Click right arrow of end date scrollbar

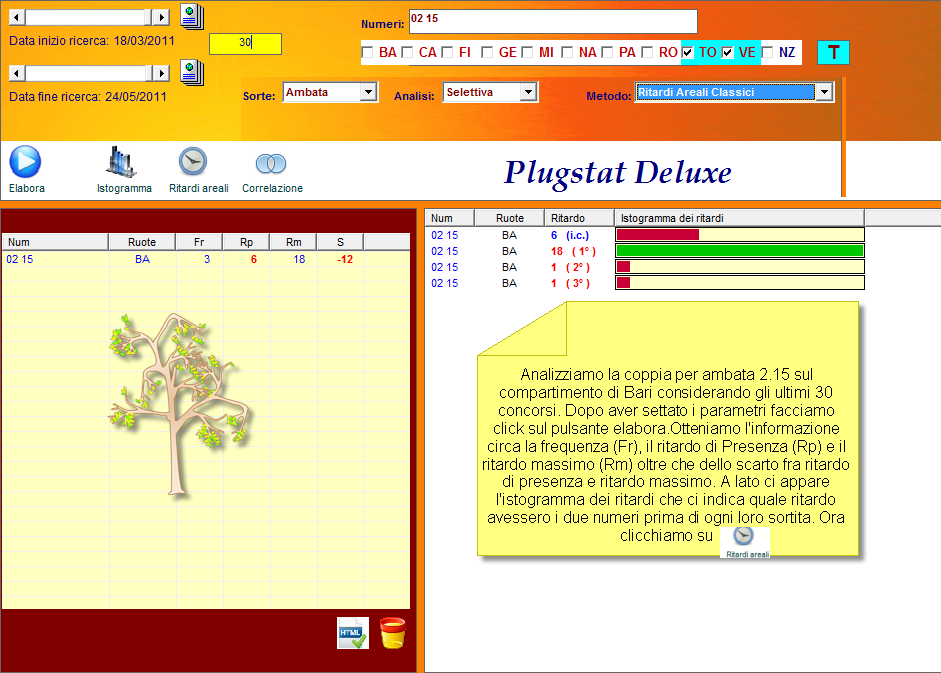(160, 73)
